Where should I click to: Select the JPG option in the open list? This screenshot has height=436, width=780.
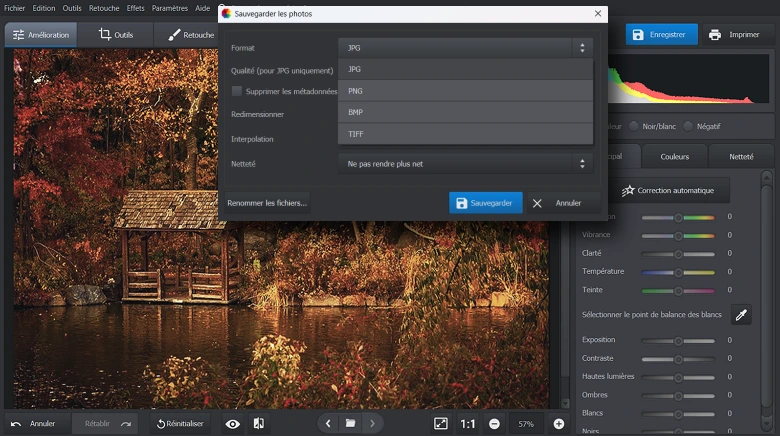point(465,69)
